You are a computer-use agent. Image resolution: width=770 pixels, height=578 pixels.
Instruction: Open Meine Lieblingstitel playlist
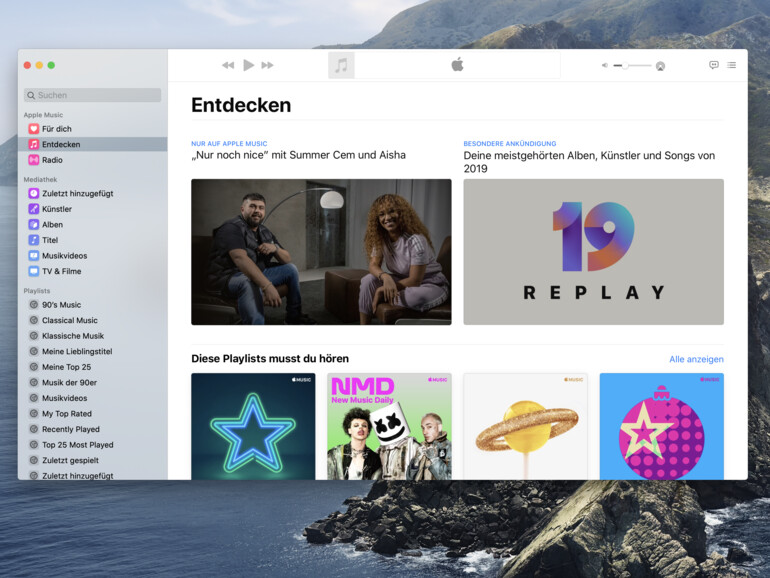coord(93,352)
